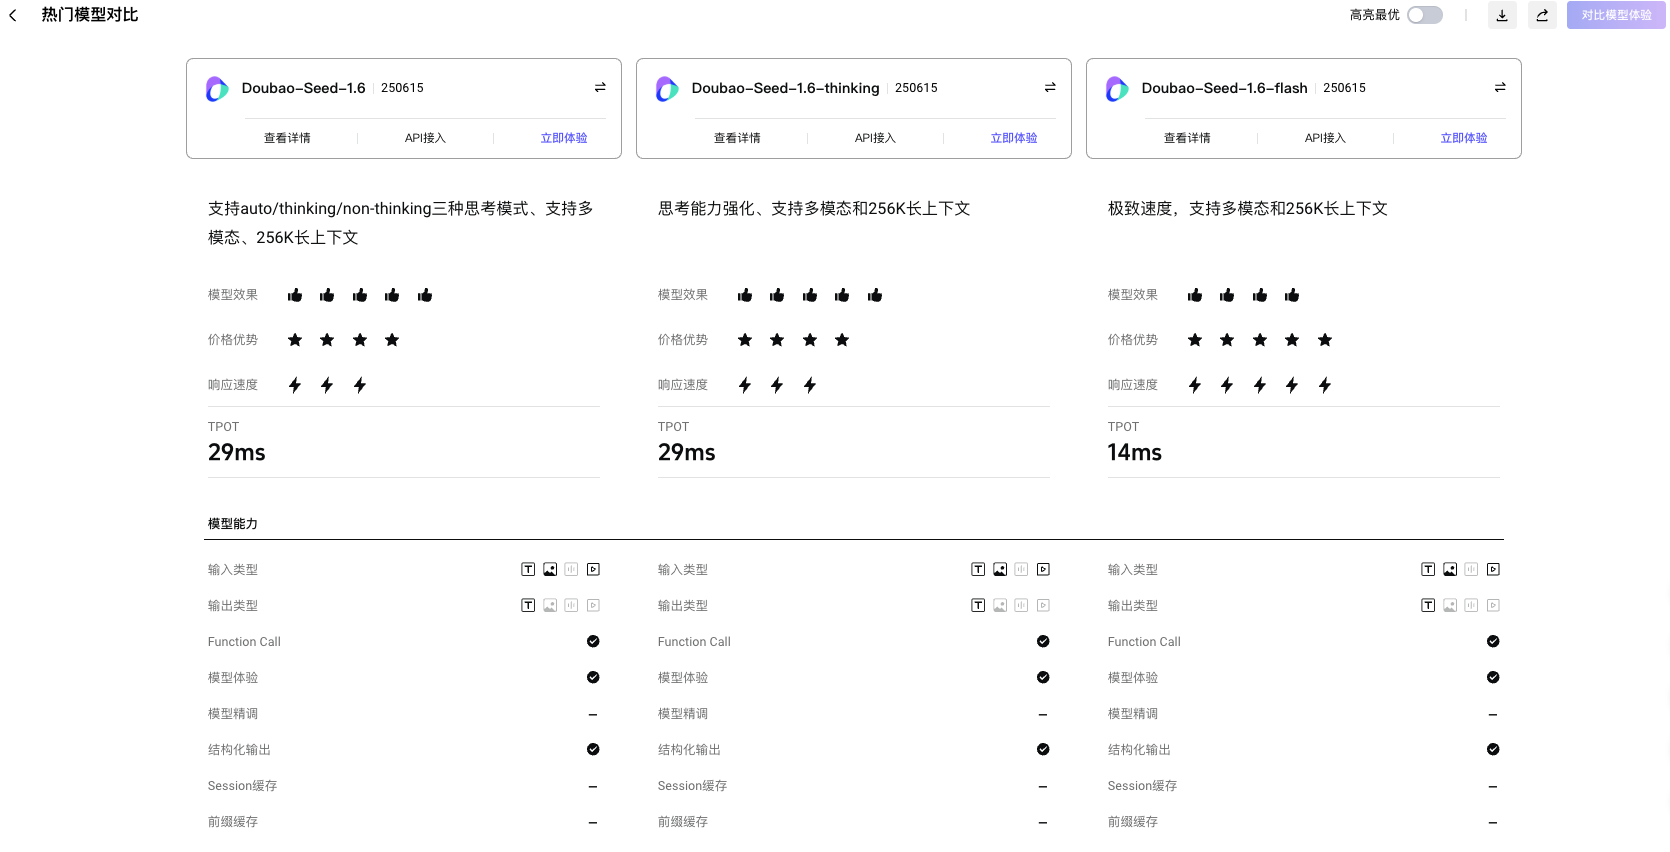
Task: Click image input type icon for Doubao-Seed-1.6-thinking
Action: pos(1000,570)
